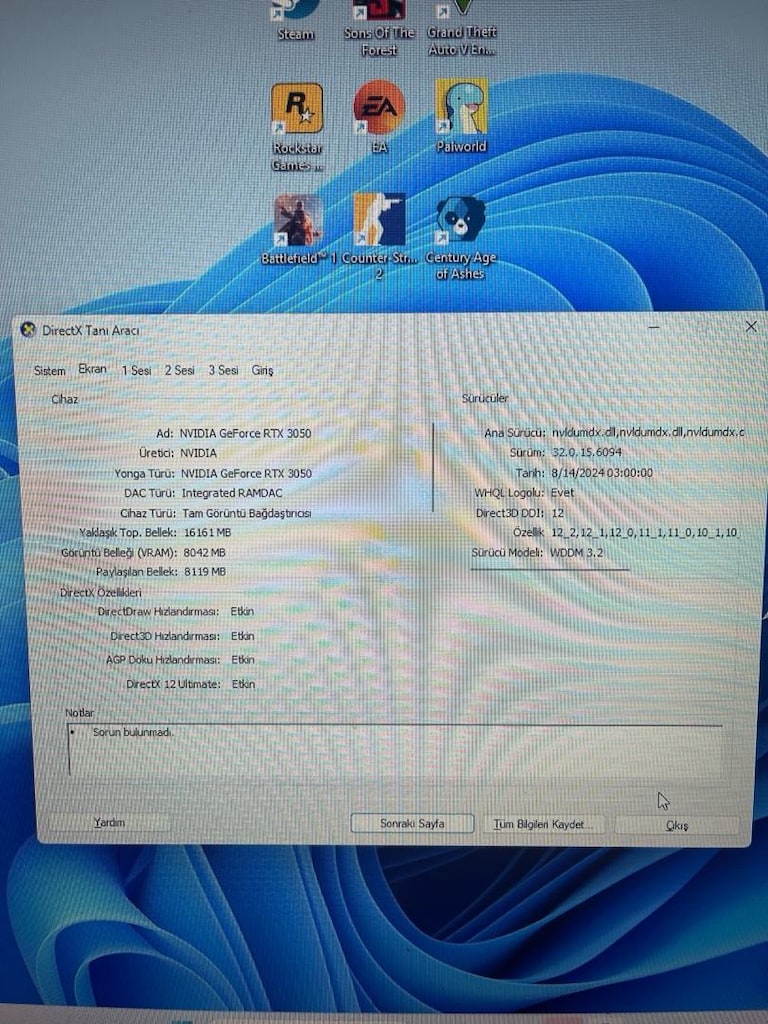Click AGP Doku Hızlandırması Etkin value
This screenshot has height=1024, width=768.
coord(243,660)
